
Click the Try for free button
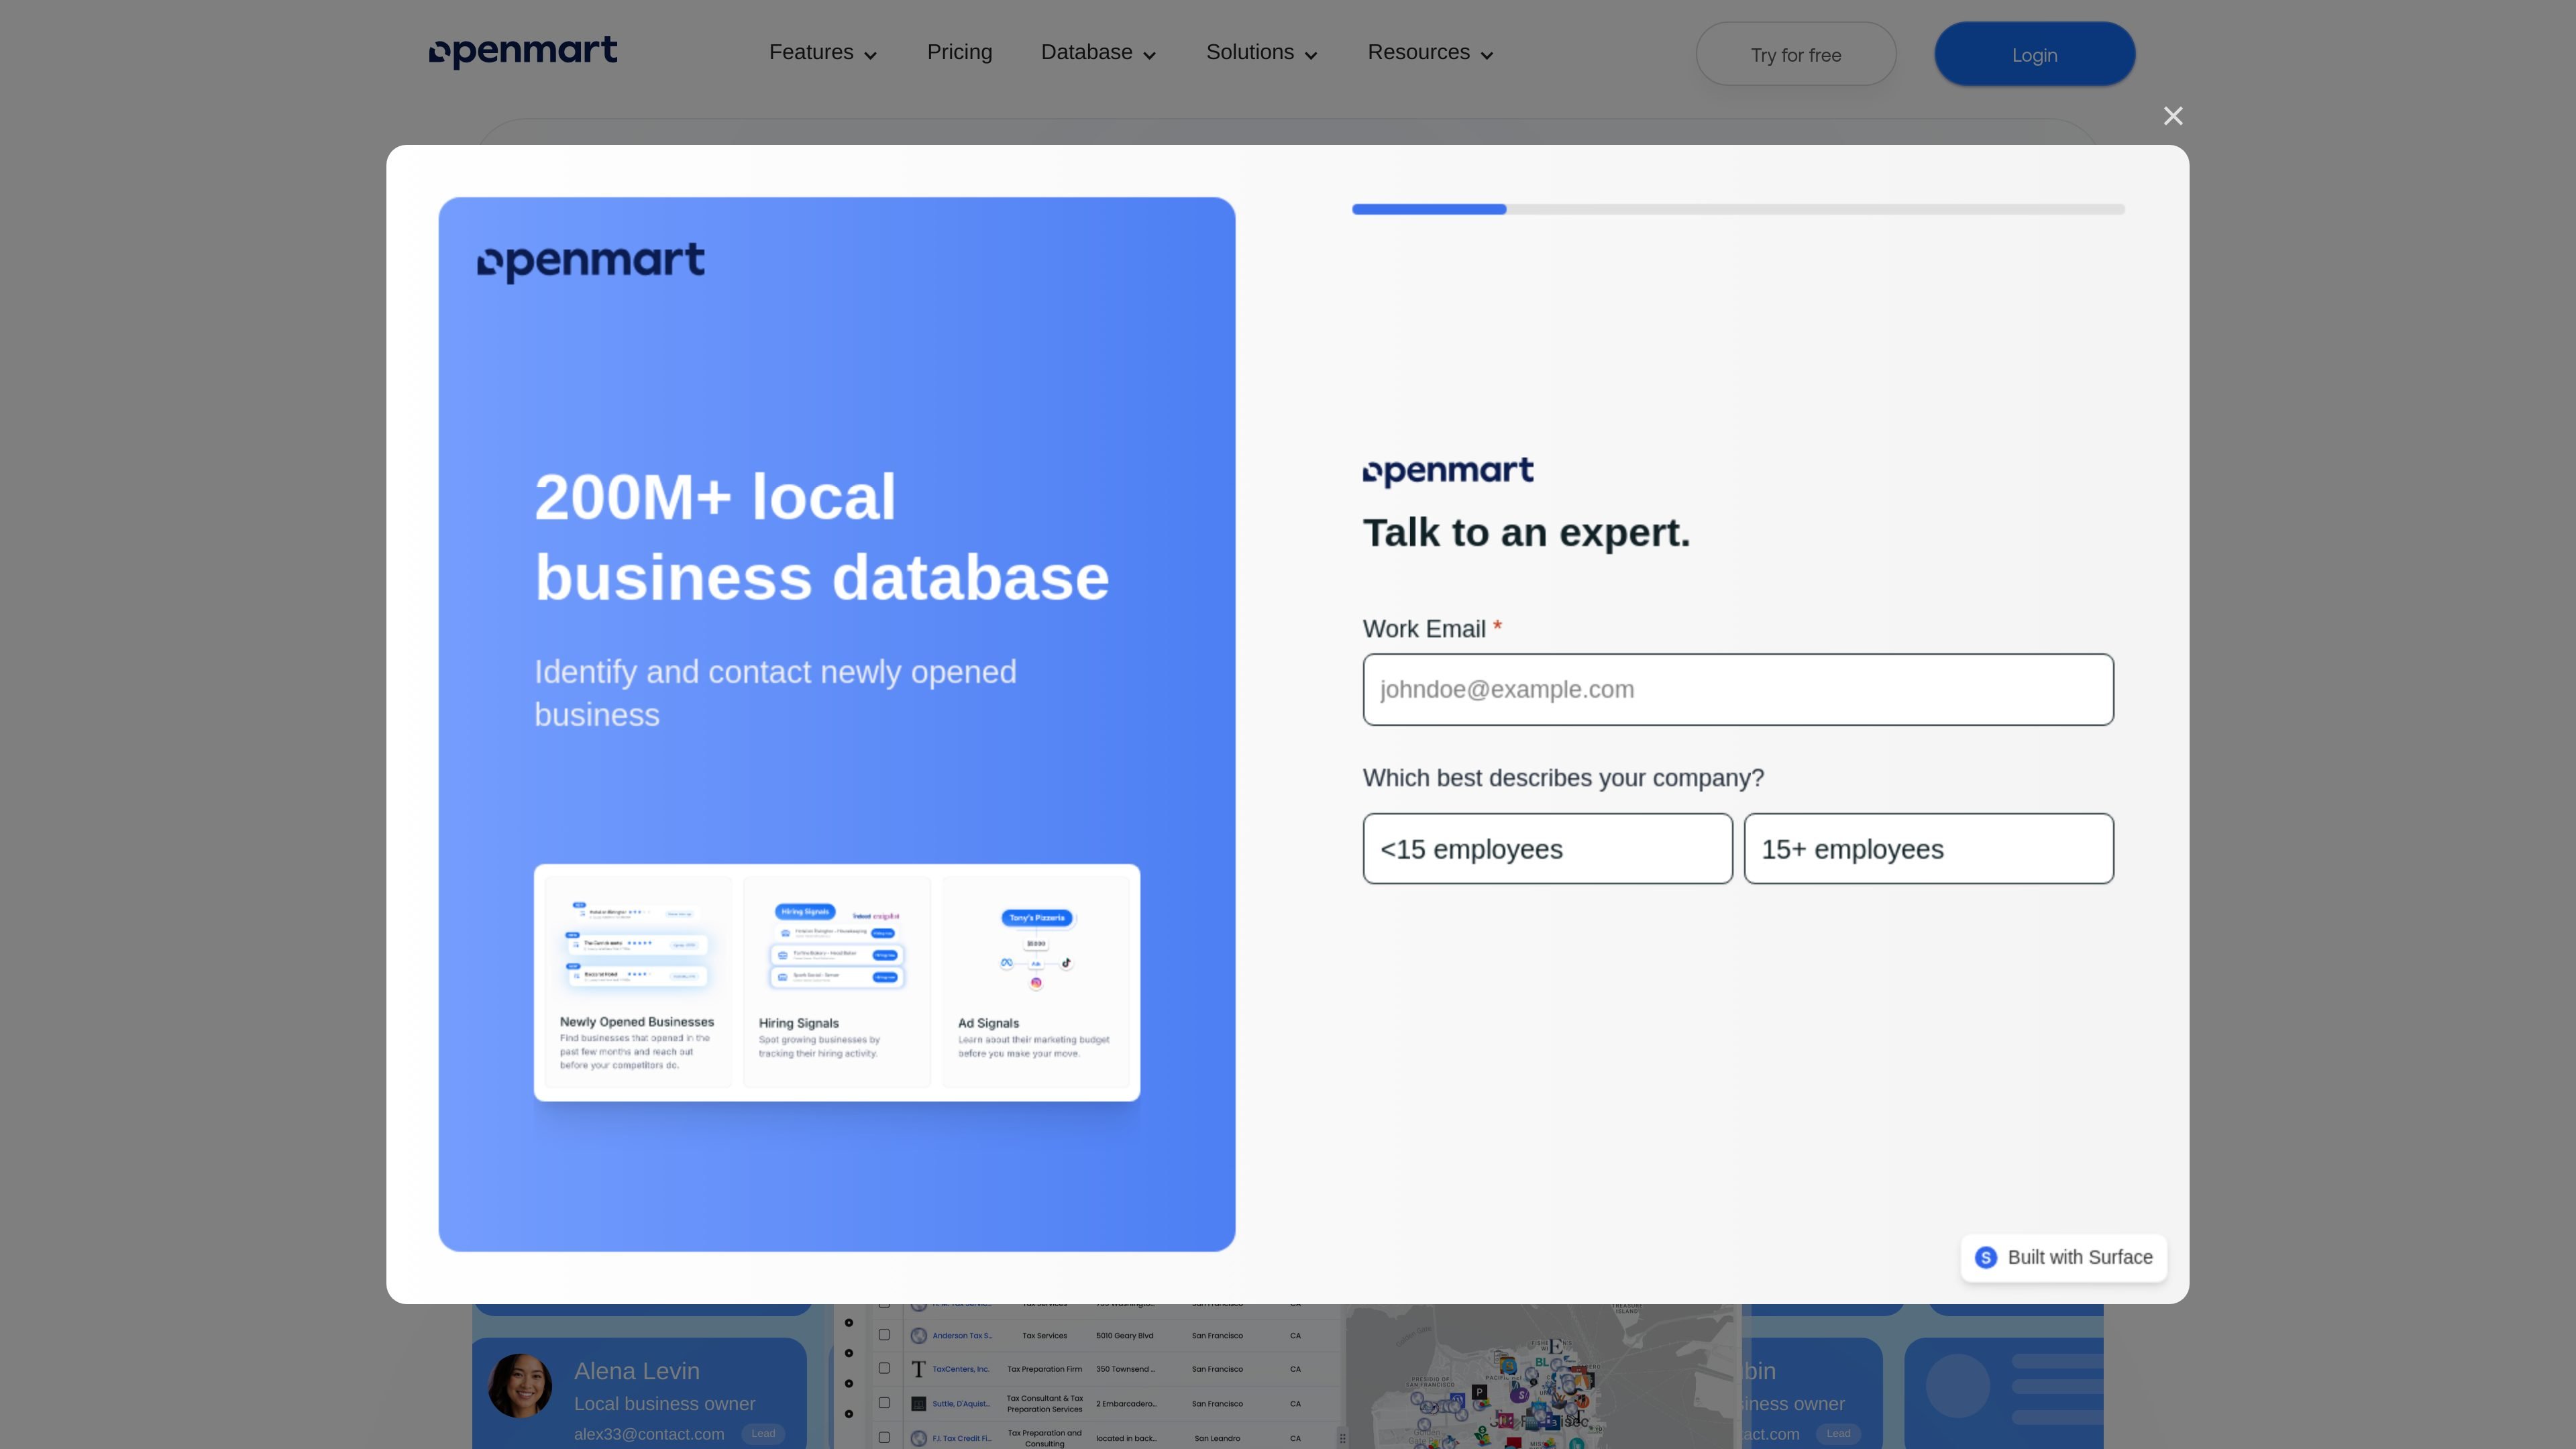(x=1796, y=54)
